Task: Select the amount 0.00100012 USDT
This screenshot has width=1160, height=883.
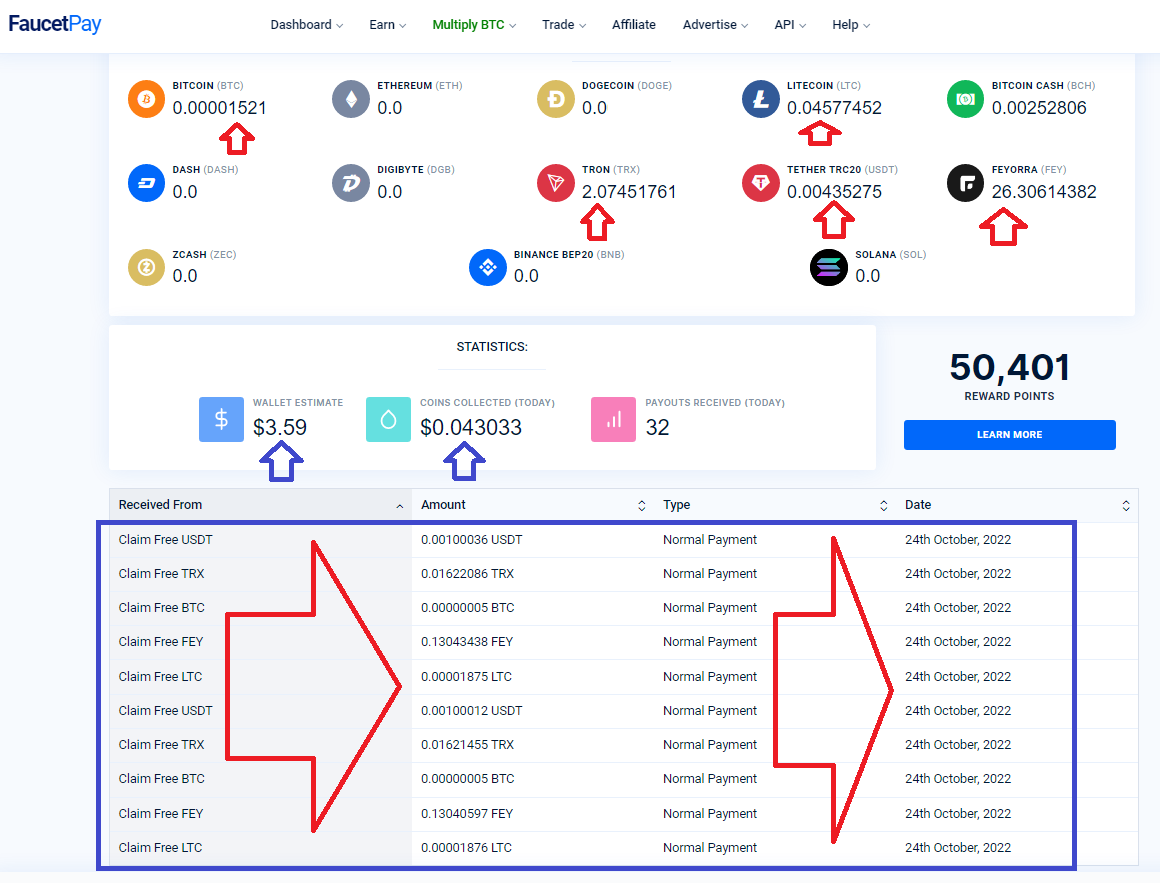Action: [471, 711]
